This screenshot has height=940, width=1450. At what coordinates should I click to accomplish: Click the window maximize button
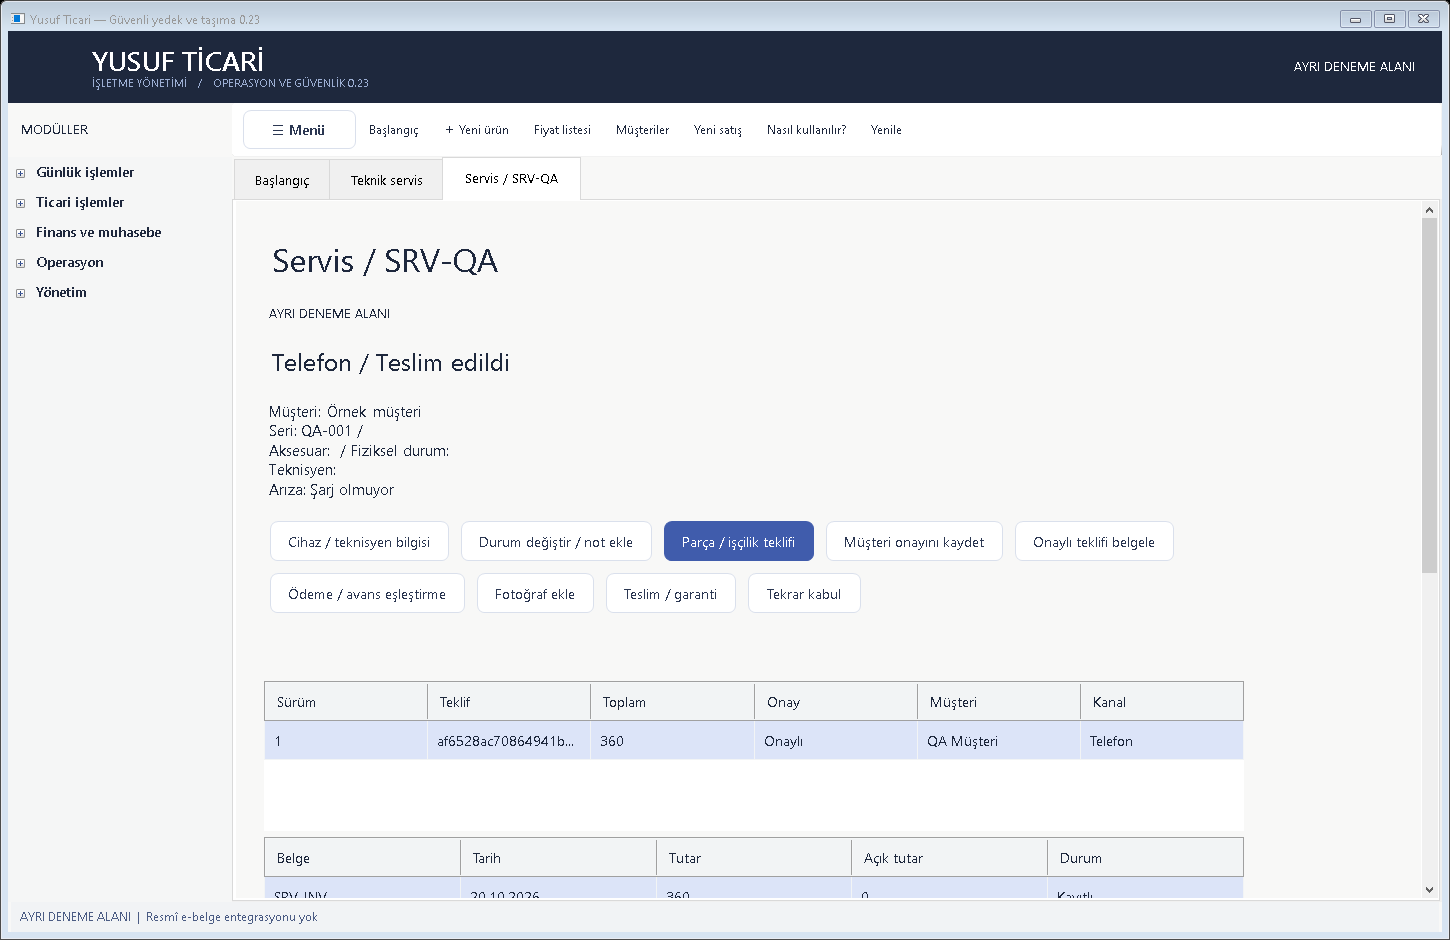[1389, 19]
